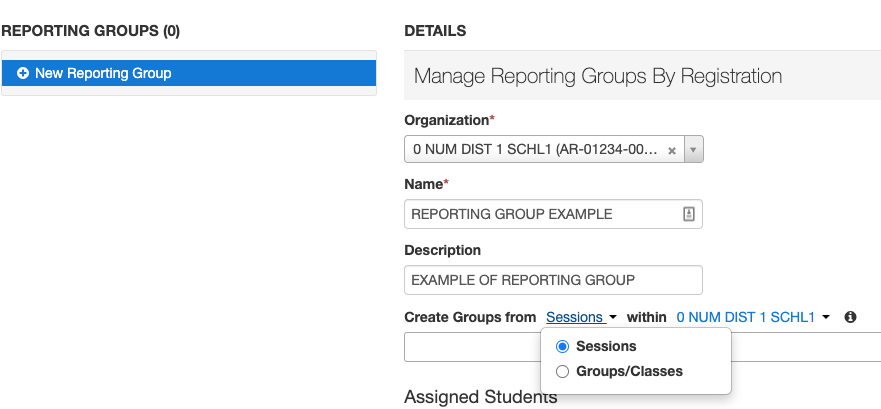Click the Name input containing REPORTING GROUP EXAMPLE
This screenshot has height=409, width=881.
click(x=540, y=214)
